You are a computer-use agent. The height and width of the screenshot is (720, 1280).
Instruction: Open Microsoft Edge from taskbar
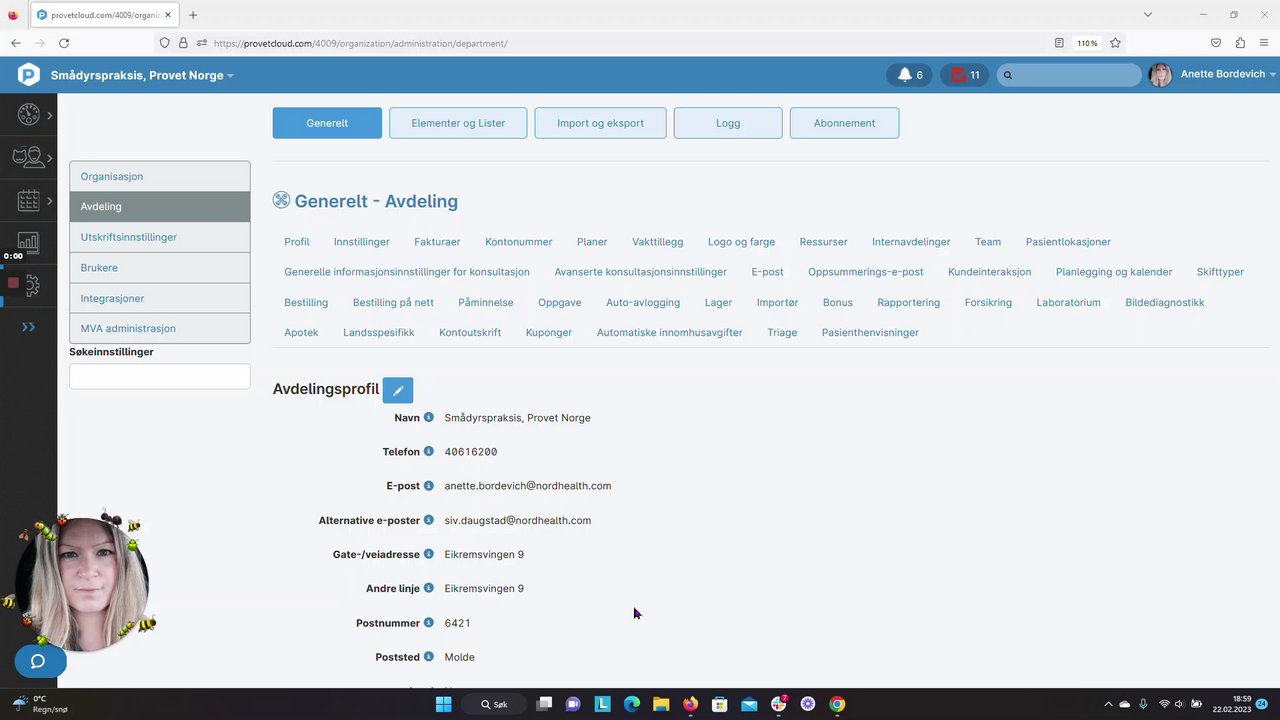tap(632, 704)
